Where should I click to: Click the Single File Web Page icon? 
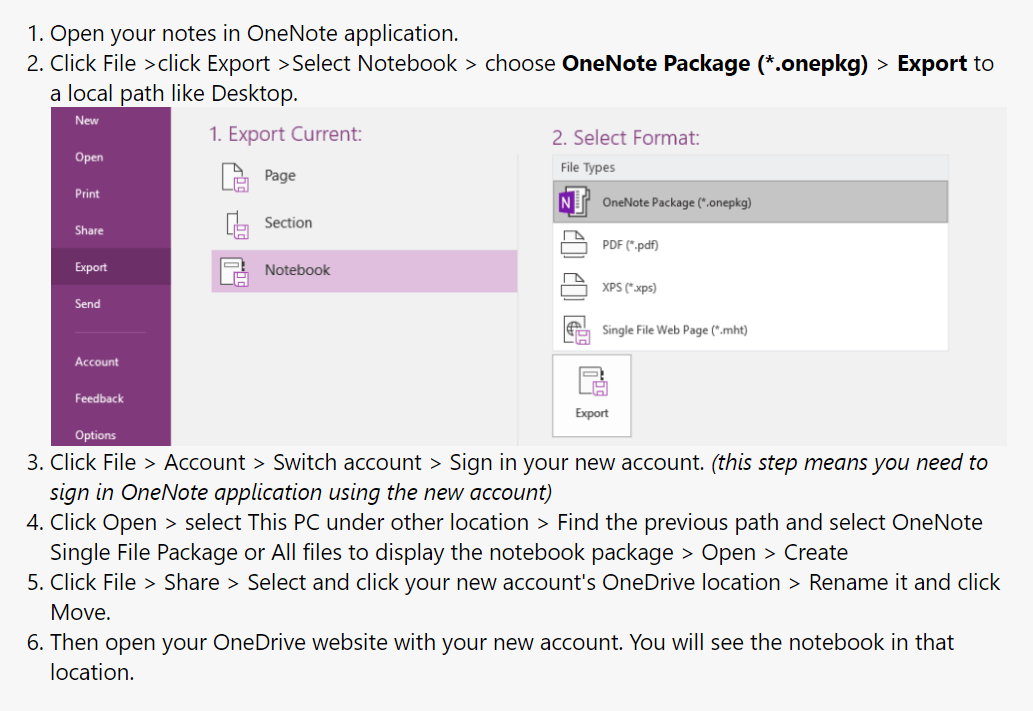(576, 330)
